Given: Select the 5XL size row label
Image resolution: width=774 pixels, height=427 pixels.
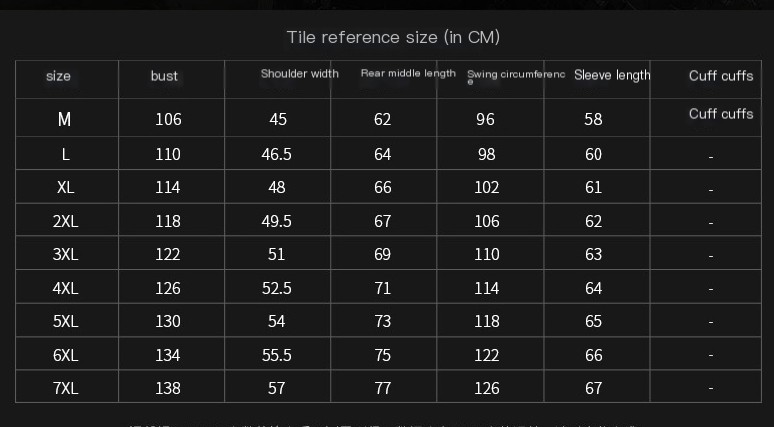Looking at the screenshot, I should pyautogui.click(x=66, y=322).
